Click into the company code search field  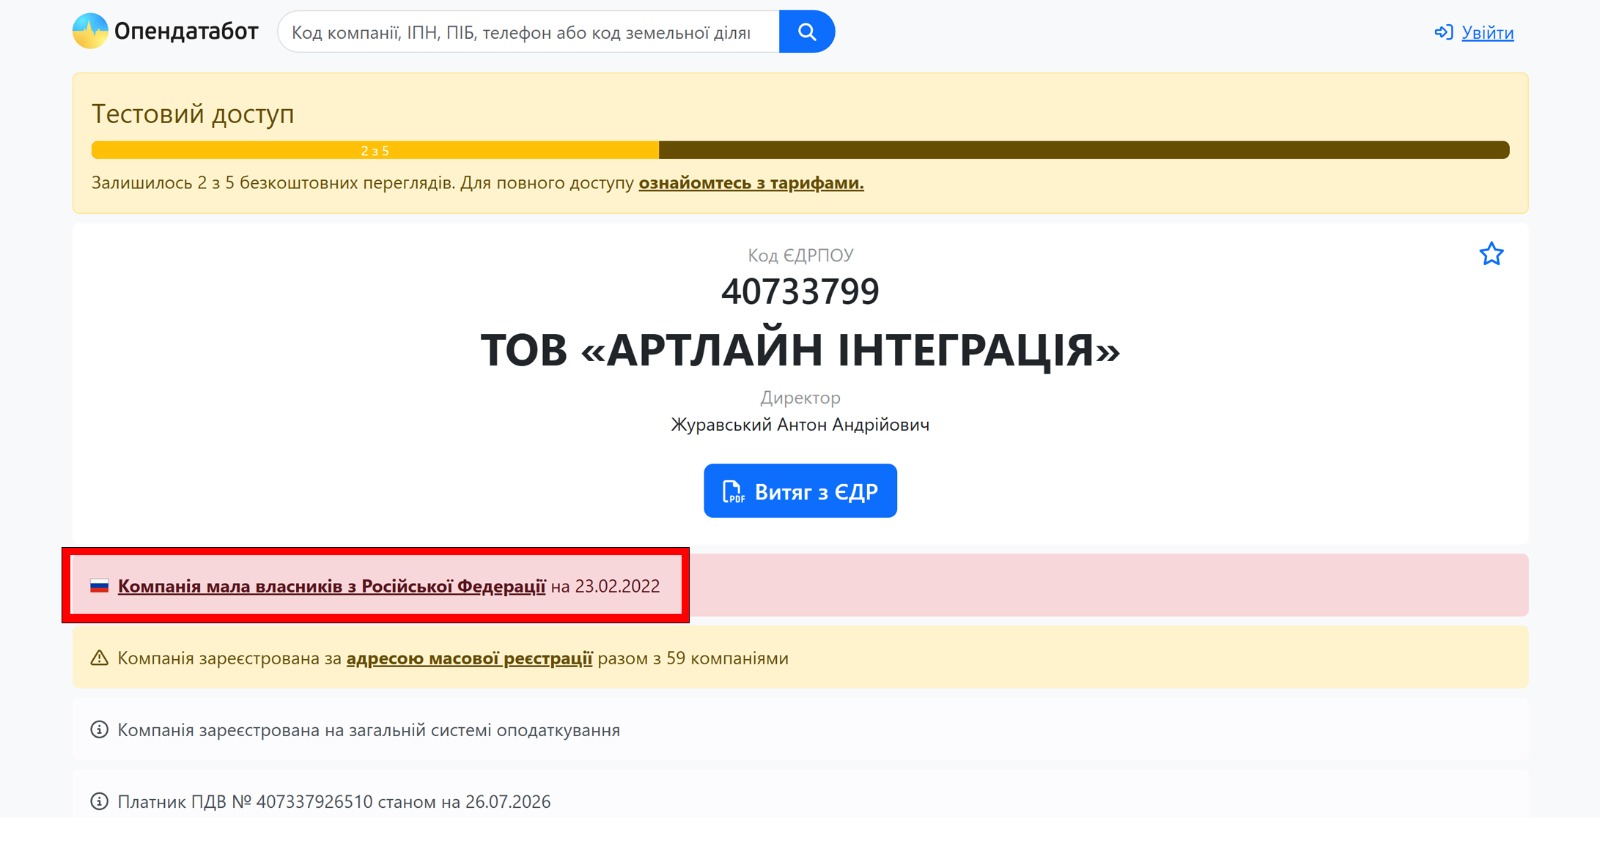pos(528,32)
